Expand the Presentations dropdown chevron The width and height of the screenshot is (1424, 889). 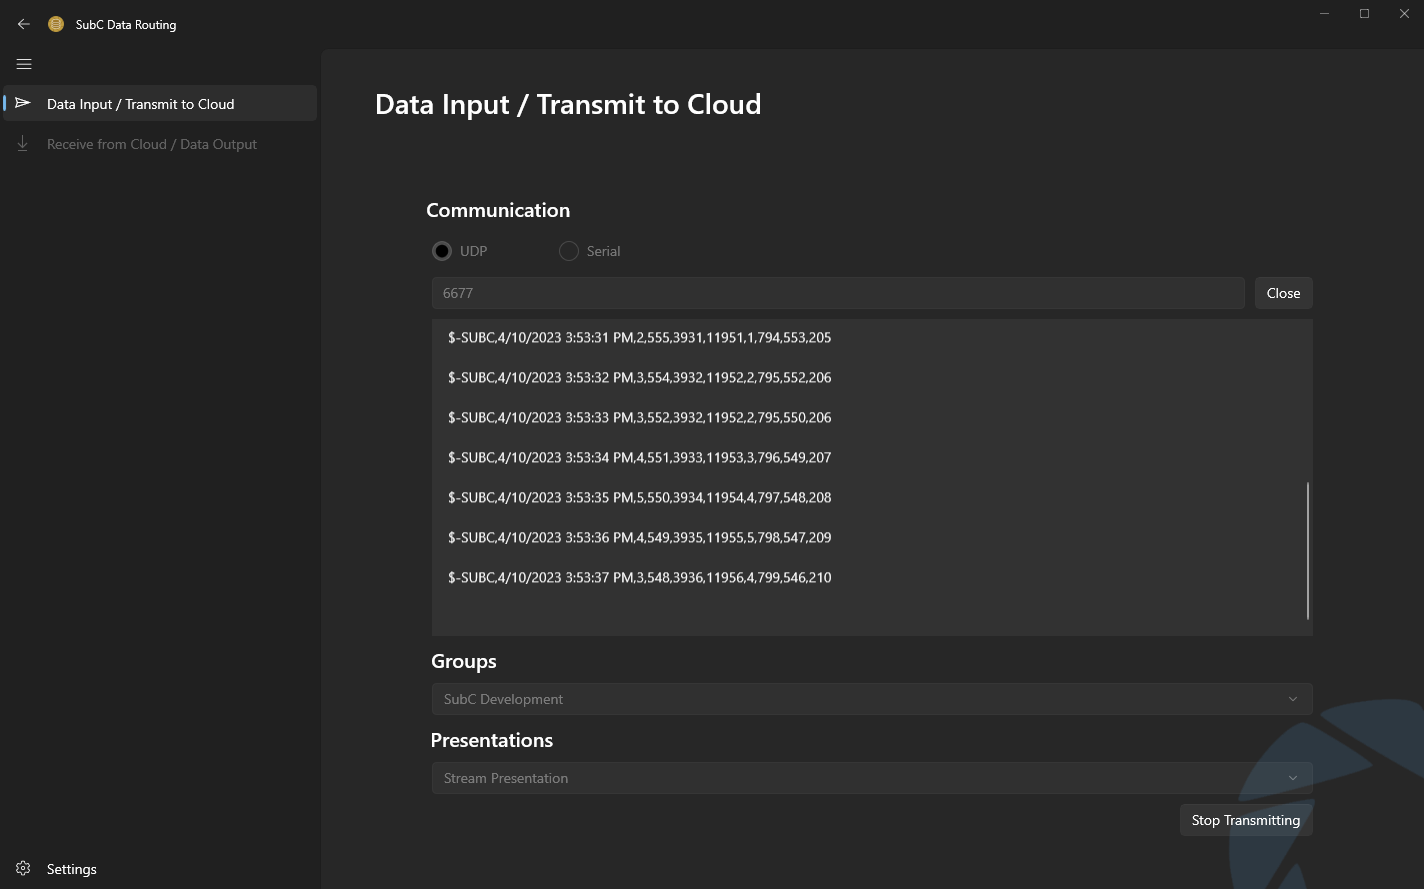pyautogui.click(x=1292, y=778)
